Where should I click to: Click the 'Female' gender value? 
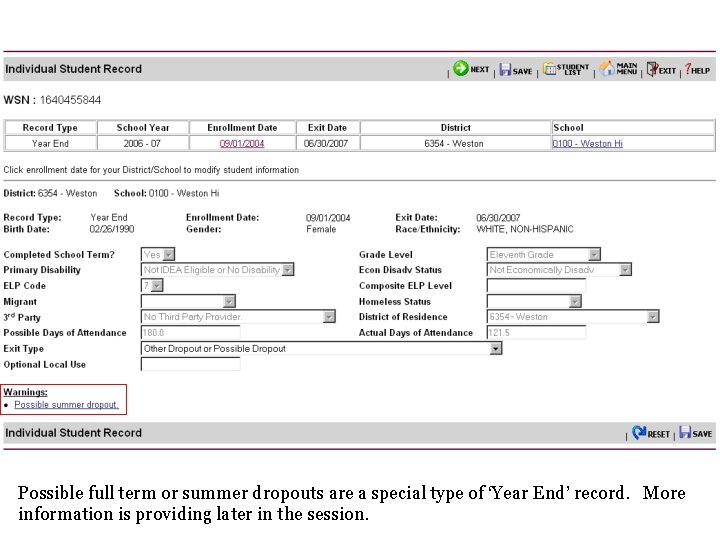coord(321,229)
